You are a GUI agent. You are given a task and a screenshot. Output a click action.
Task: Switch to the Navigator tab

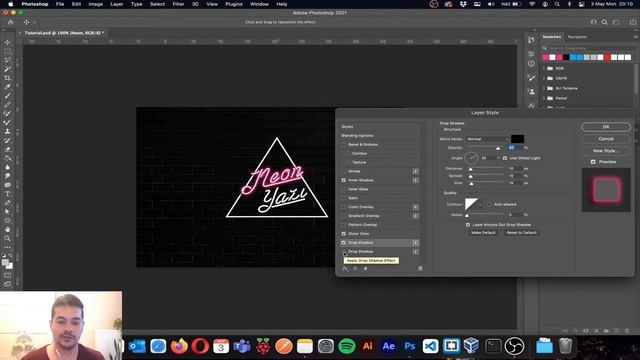[577, 37]
